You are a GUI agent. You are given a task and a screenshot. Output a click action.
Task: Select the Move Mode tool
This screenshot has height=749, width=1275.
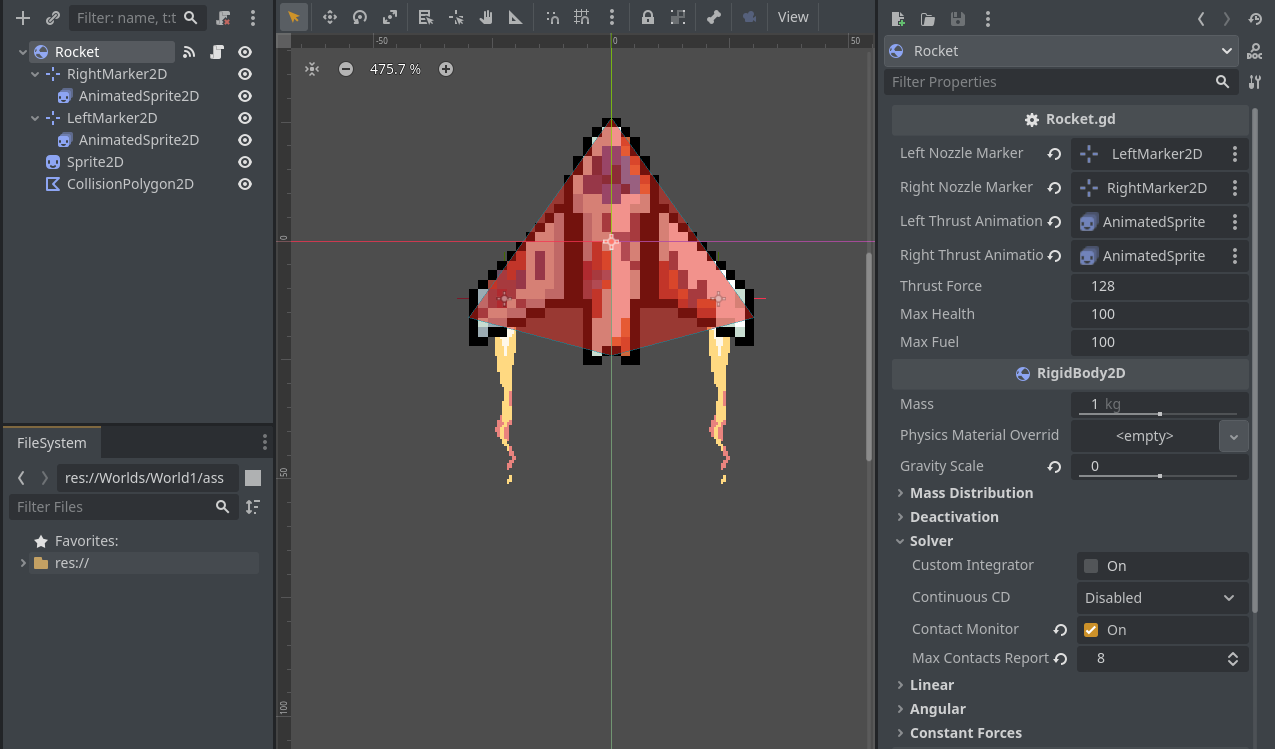330,17
